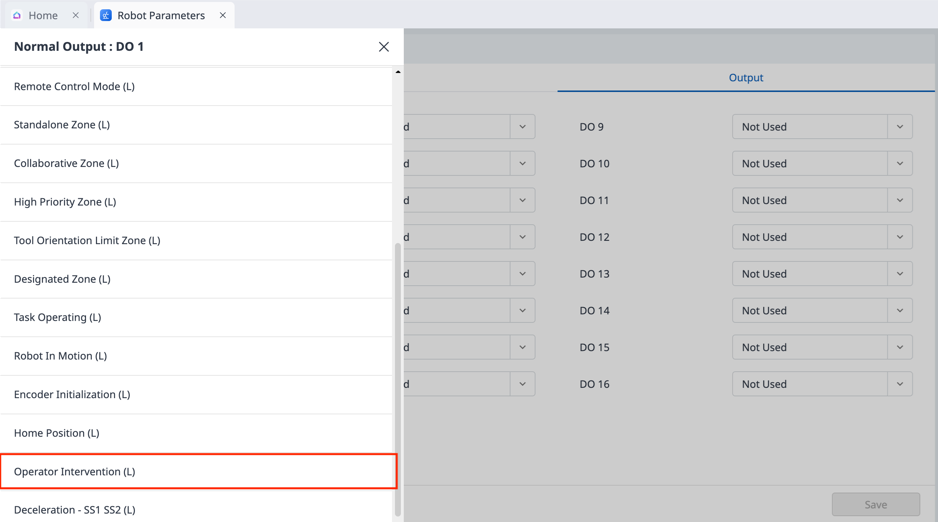Close the Normal Output DO 1 panel
The image size is (938, 522).
point(383,47)
